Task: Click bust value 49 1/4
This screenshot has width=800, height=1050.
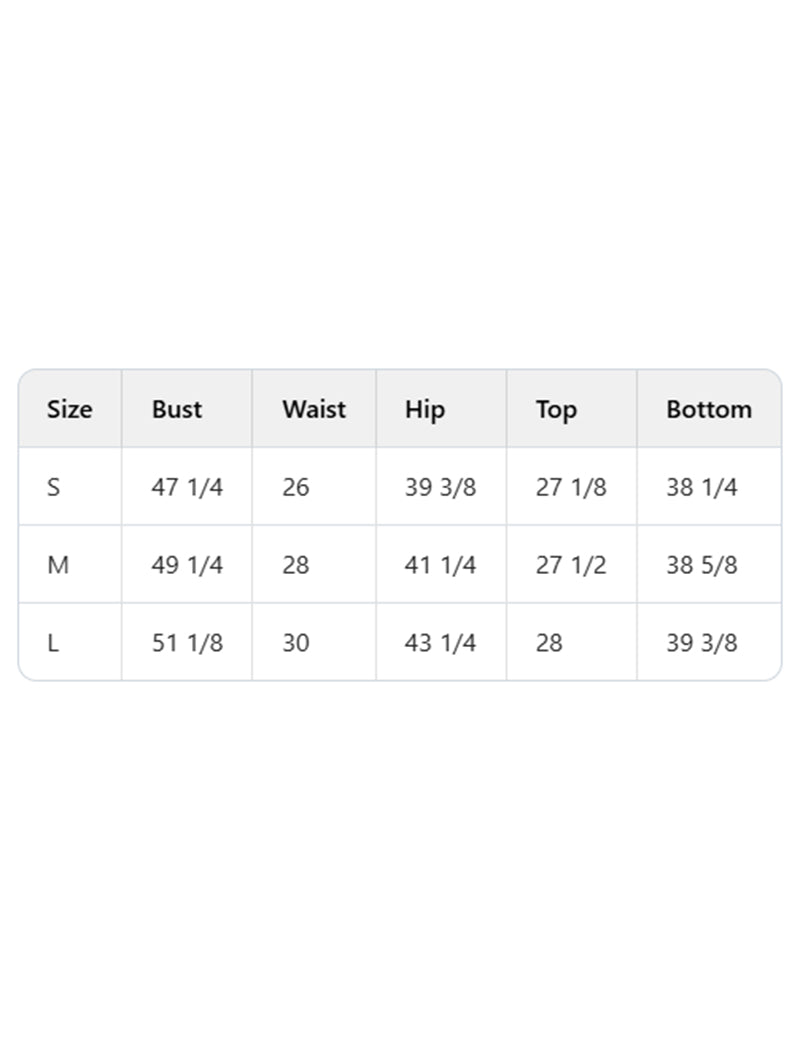Action: tap(187, 565)
